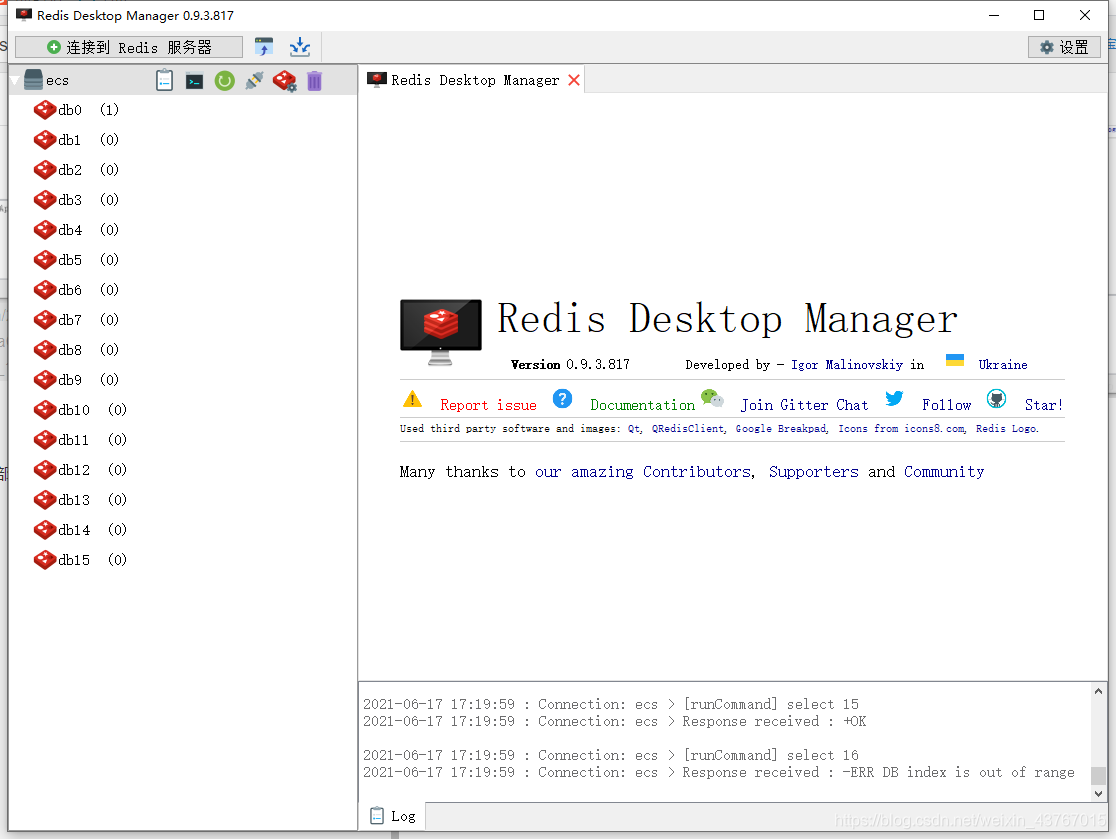Open console terminal icon for ecs

tap(194, 81)
